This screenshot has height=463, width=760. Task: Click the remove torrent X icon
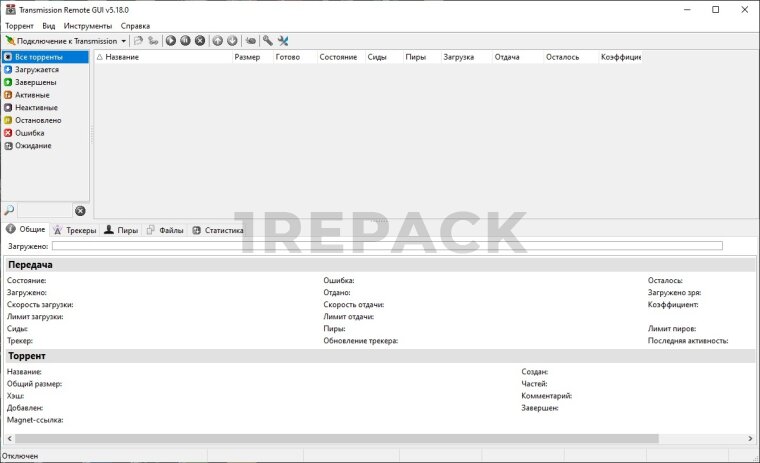coord(200,41)
